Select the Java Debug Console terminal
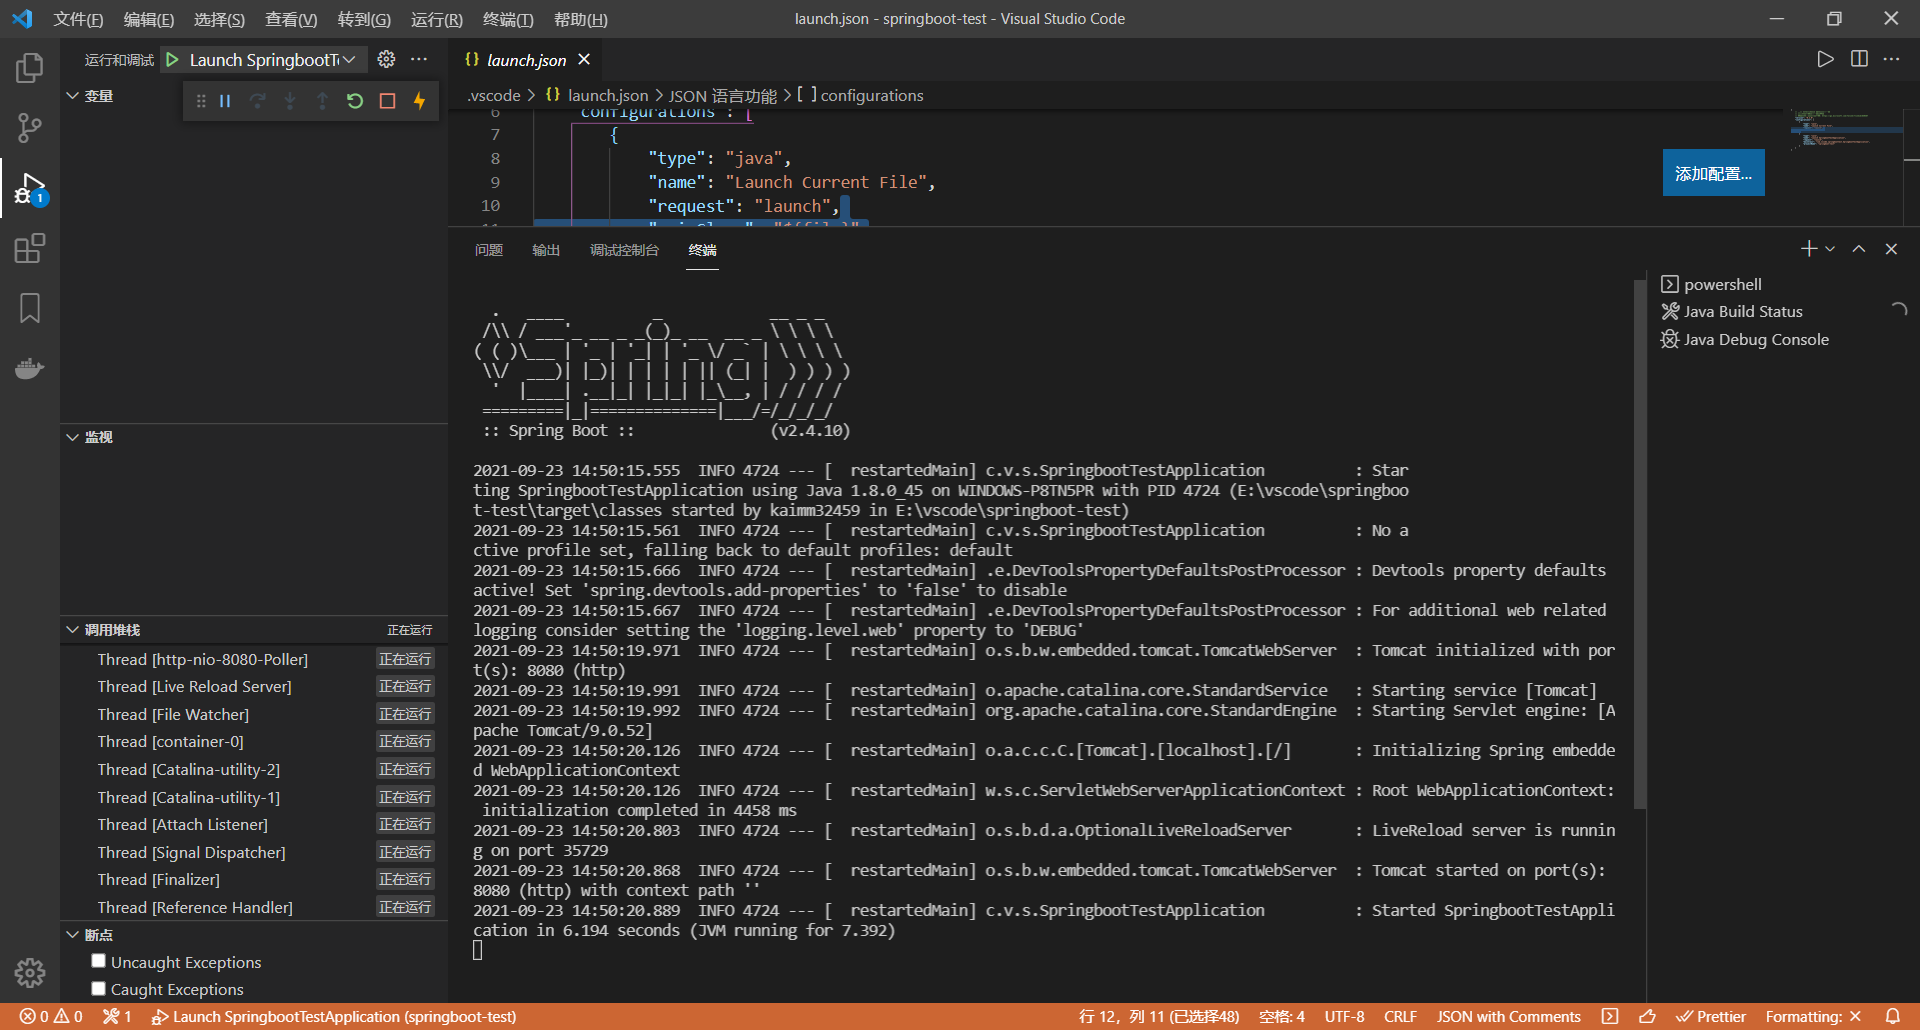This screenshot has width=1920, height=1030. 1755,340
